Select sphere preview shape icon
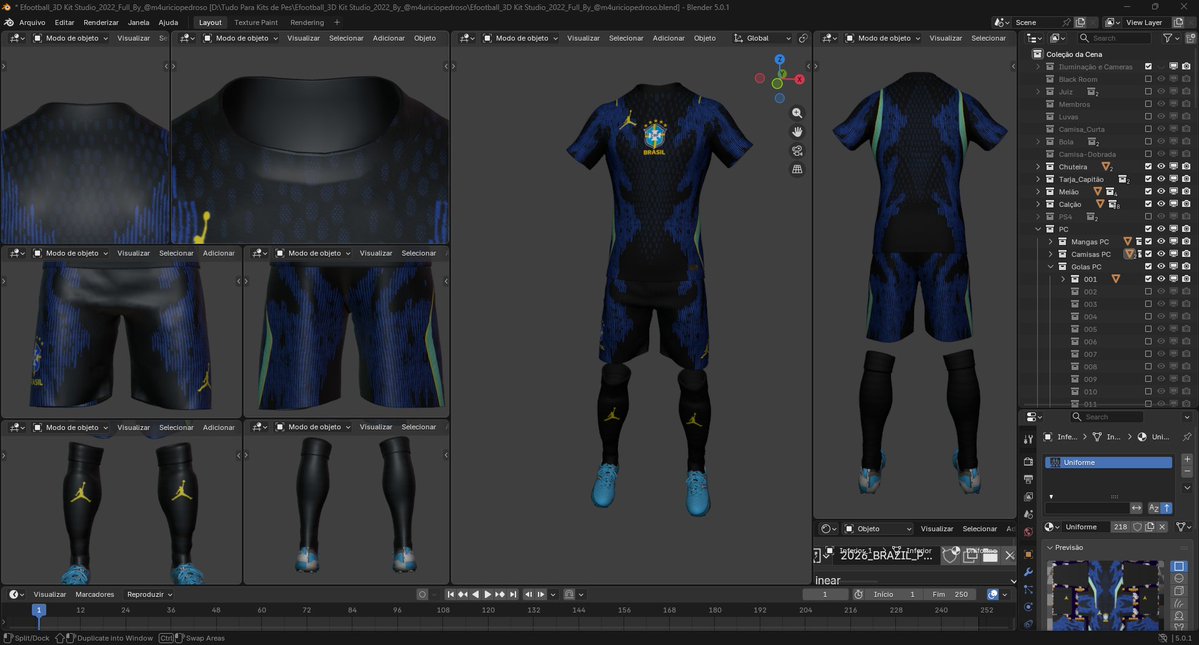This screenshot has height=645, width=1199. pos(1179,579)
